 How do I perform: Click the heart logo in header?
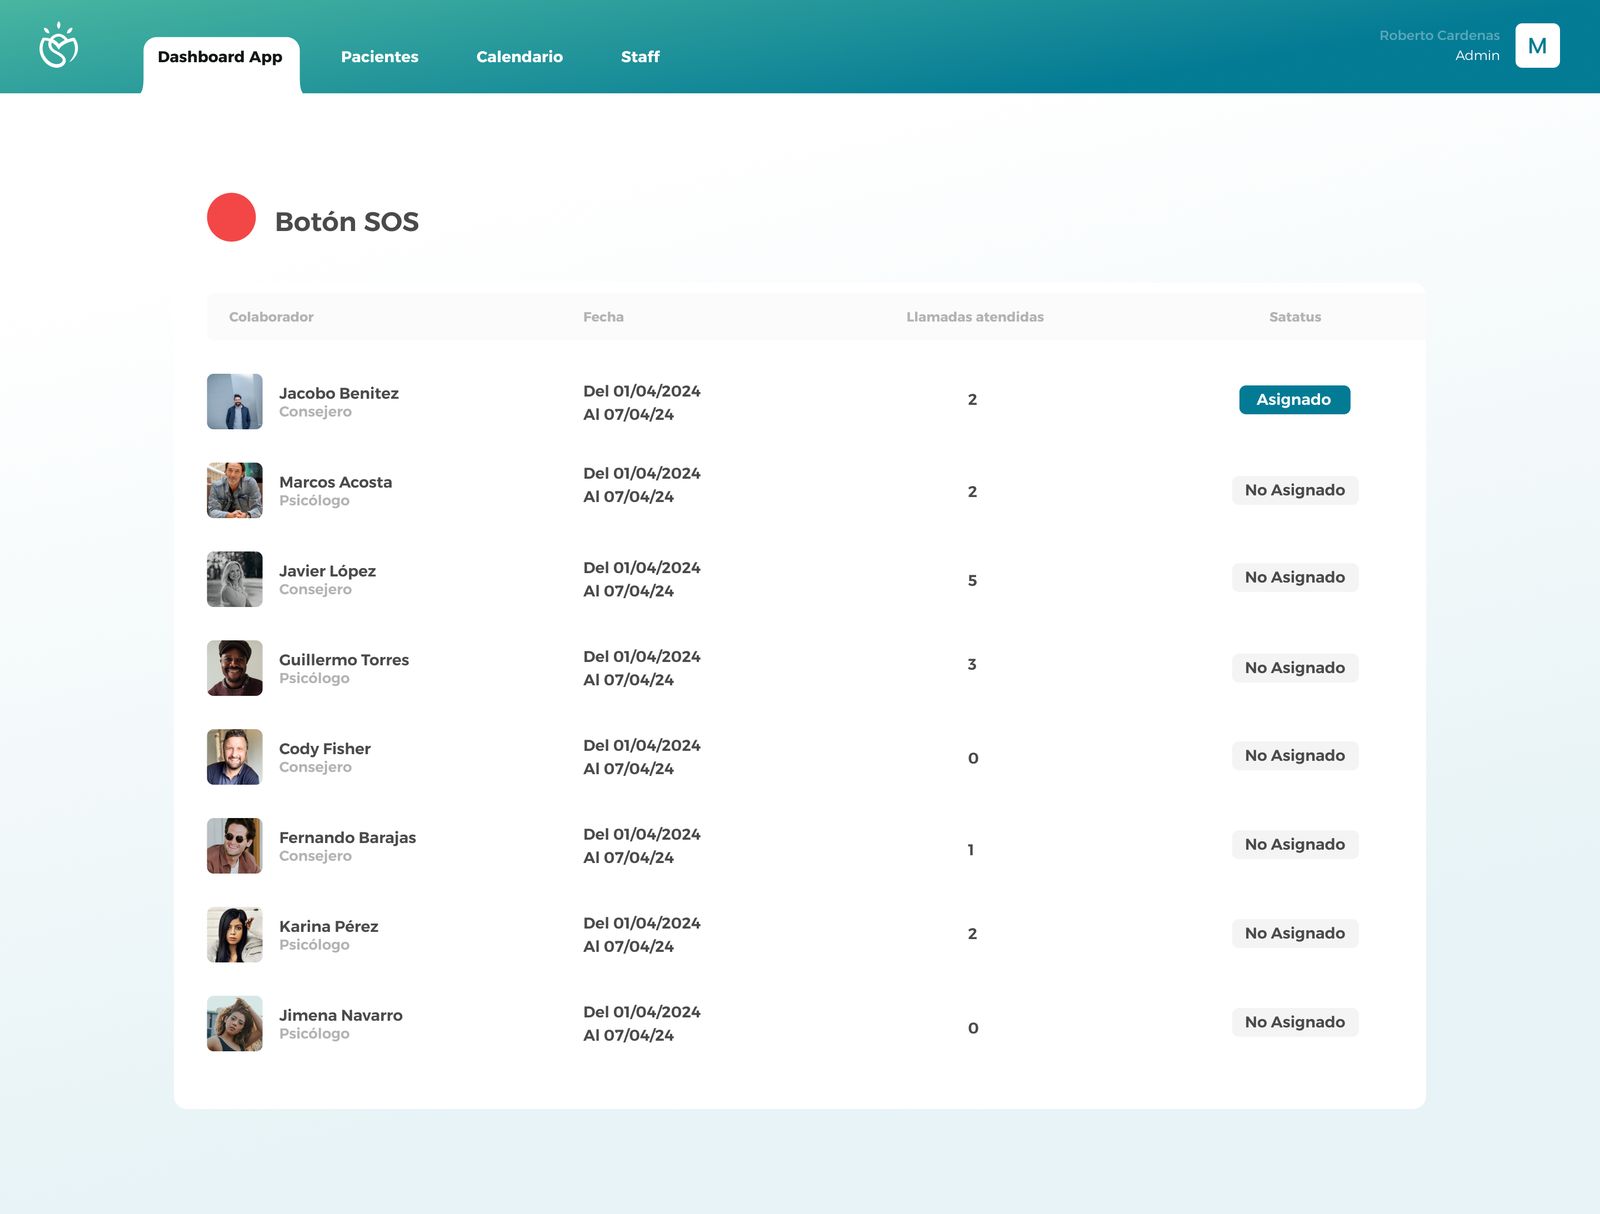pyautogui.click(x=58, y=45)
